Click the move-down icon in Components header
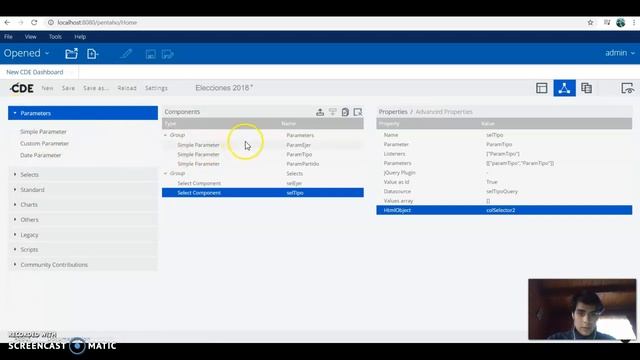This screenshot has height=360, width=640. pyautogui.click(x=333, y=112)
